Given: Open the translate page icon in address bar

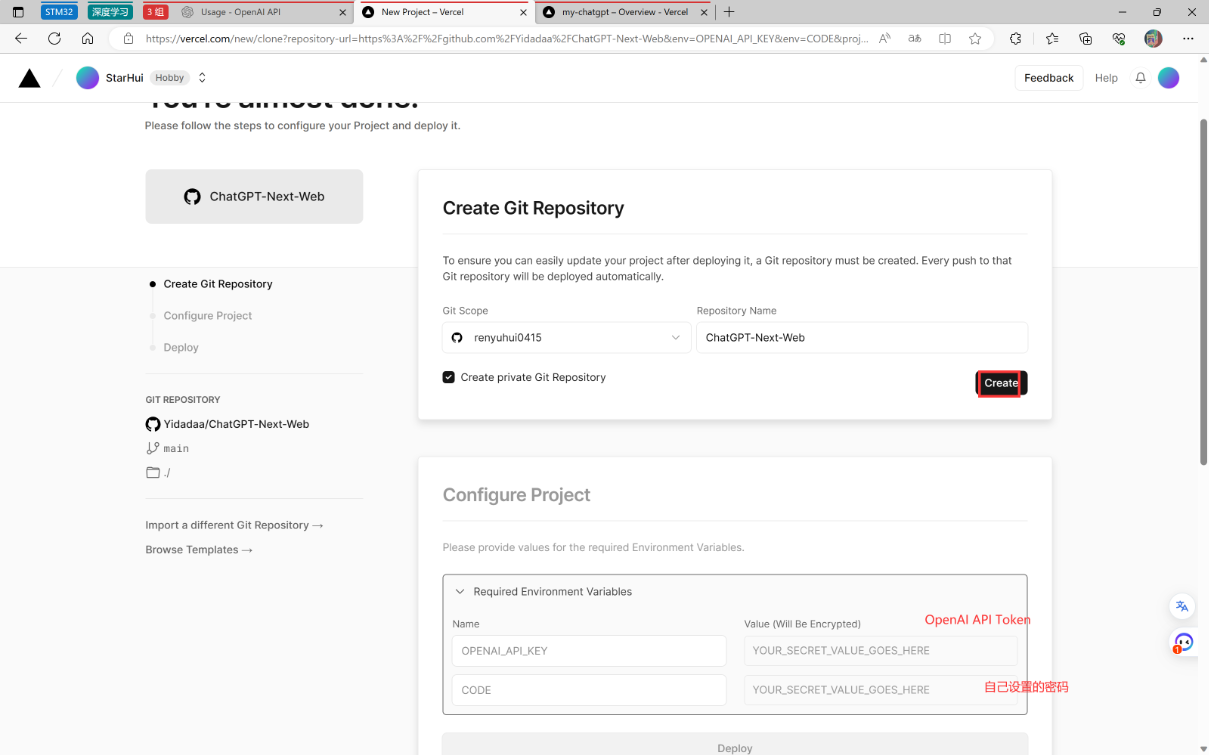Looking at the screenshot, I should coord(915,38).
